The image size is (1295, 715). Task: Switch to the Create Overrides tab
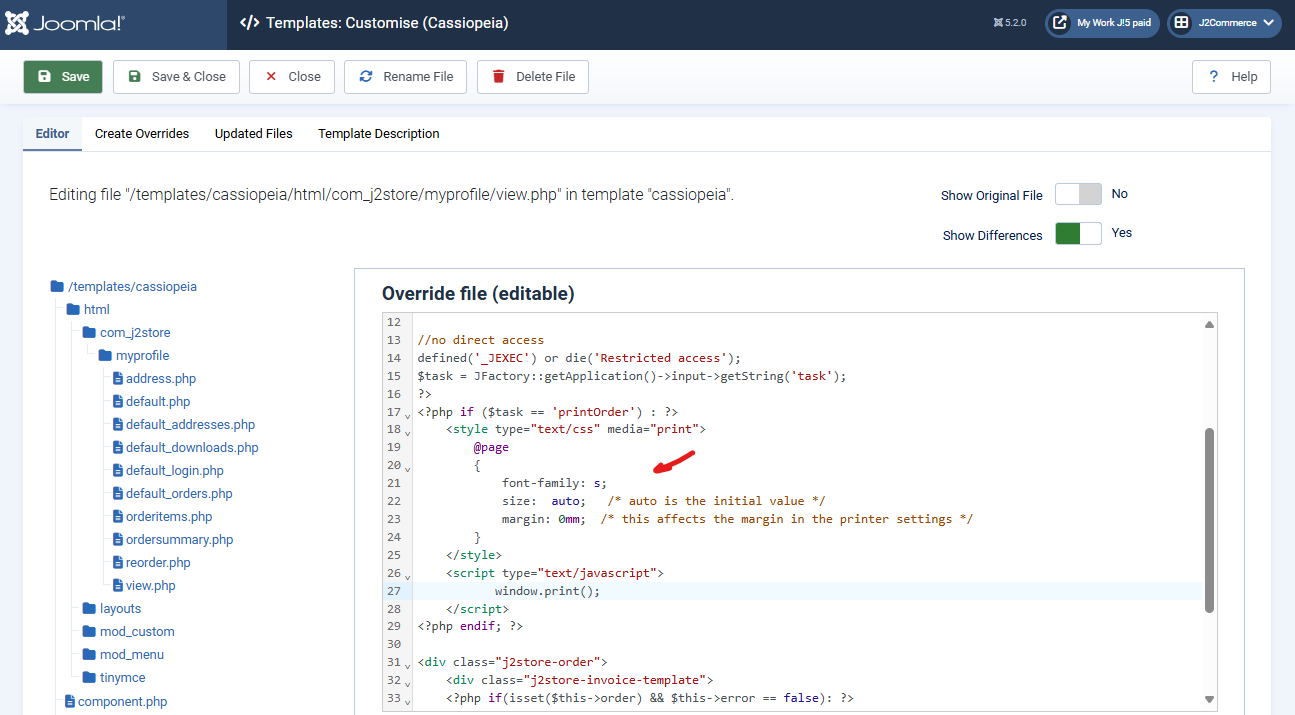(142, 134)
